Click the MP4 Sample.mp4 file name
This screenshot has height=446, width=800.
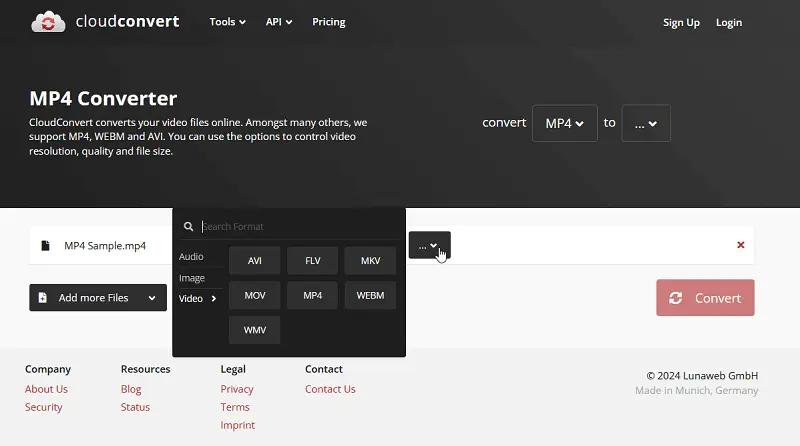[105, 245]
